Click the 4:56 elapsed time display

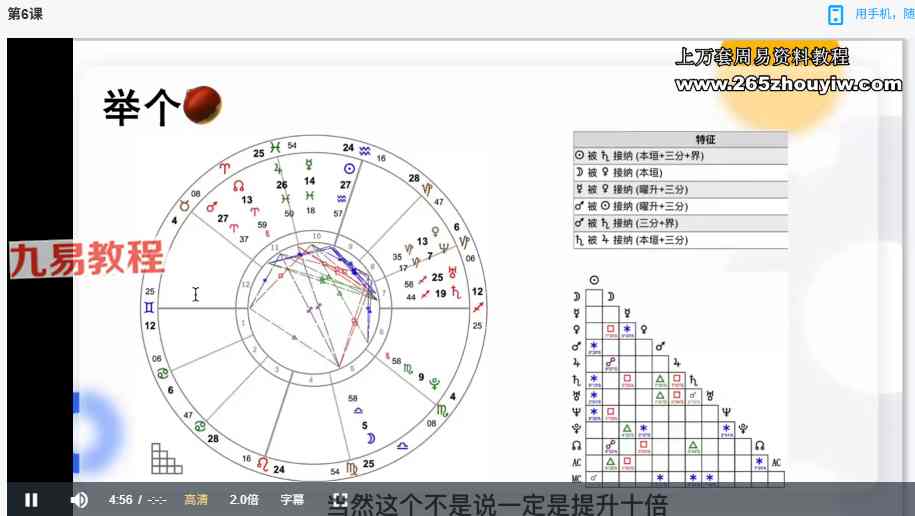[121, 499]
